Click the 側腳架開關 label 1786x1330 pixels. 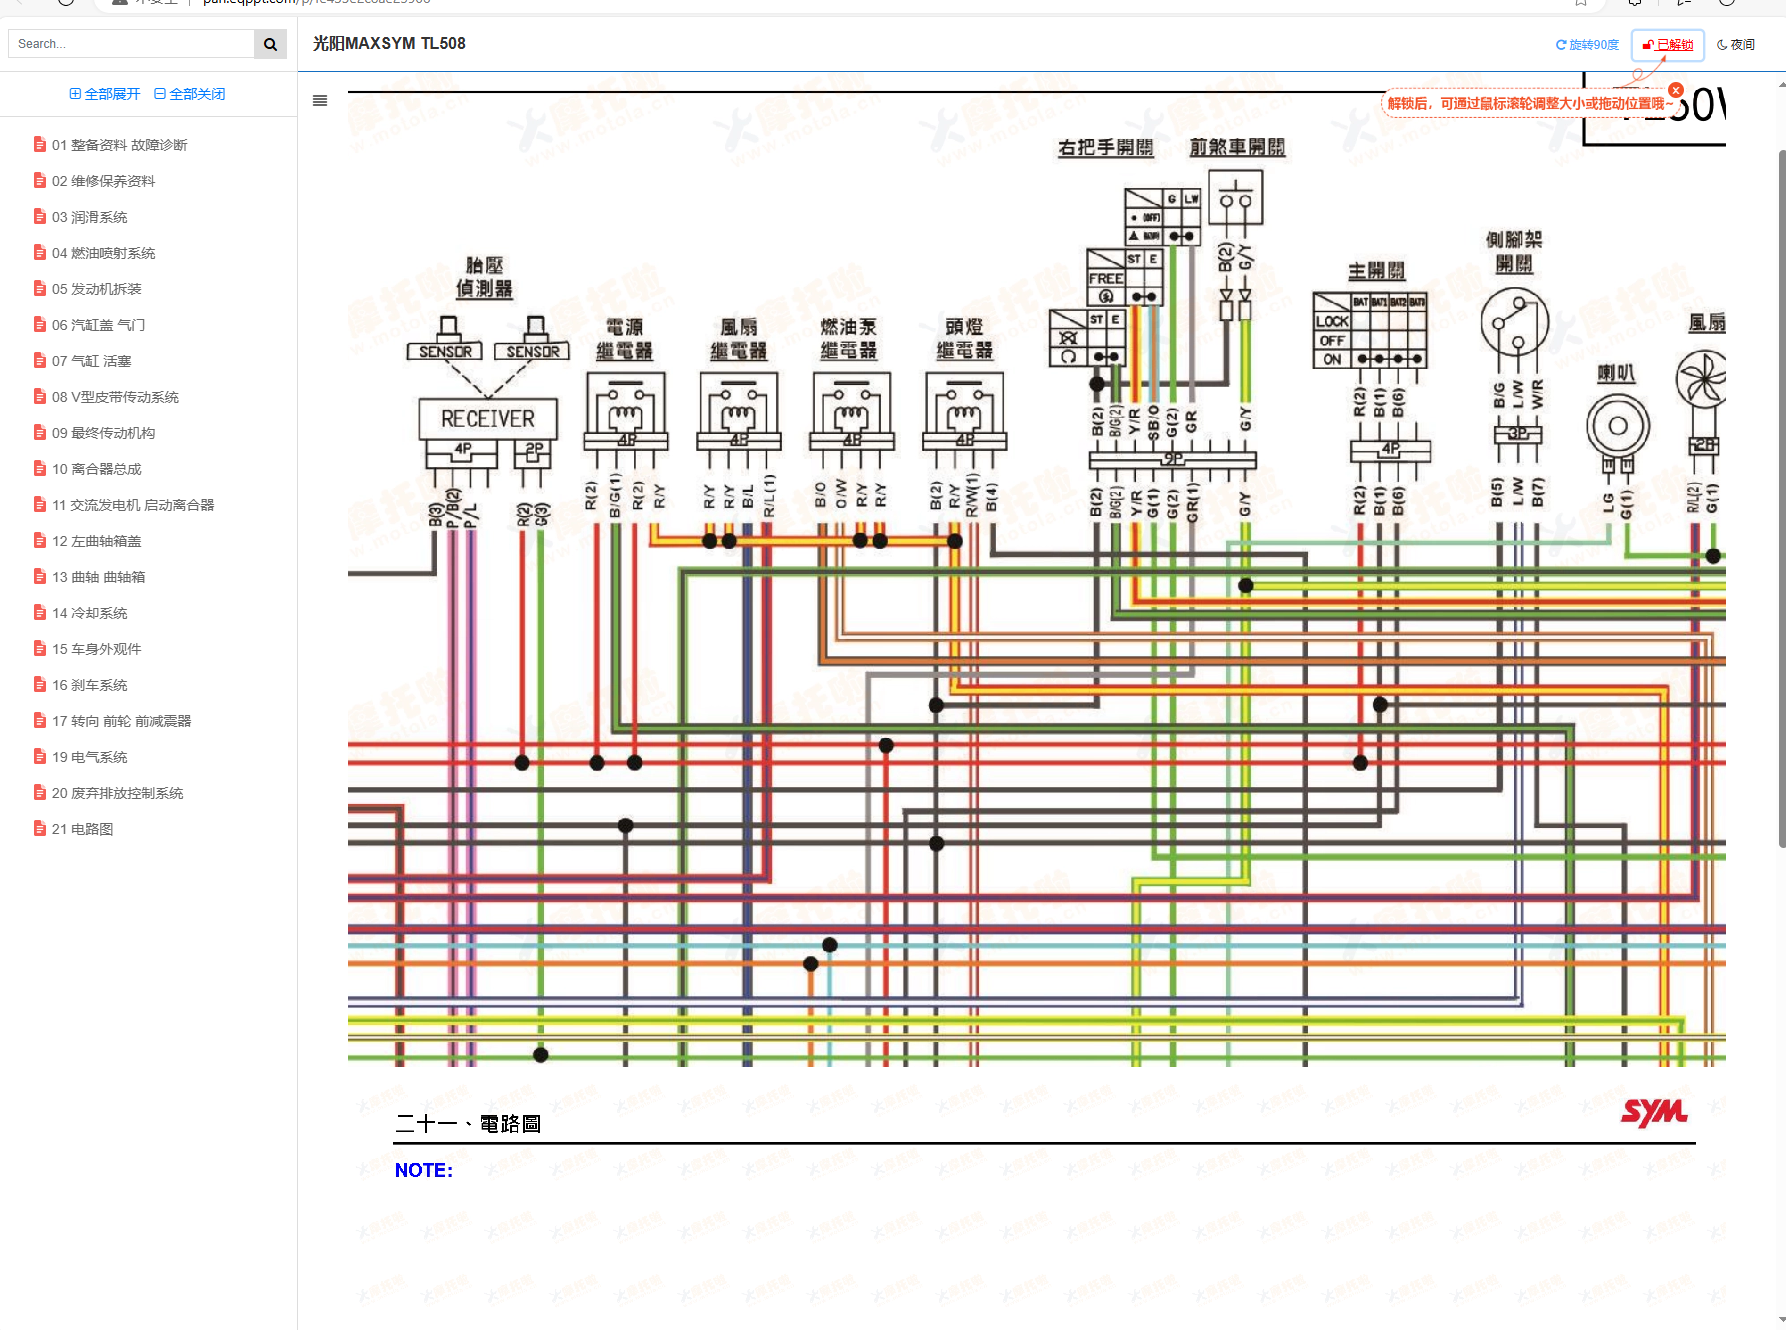(x=1514, y=251)
